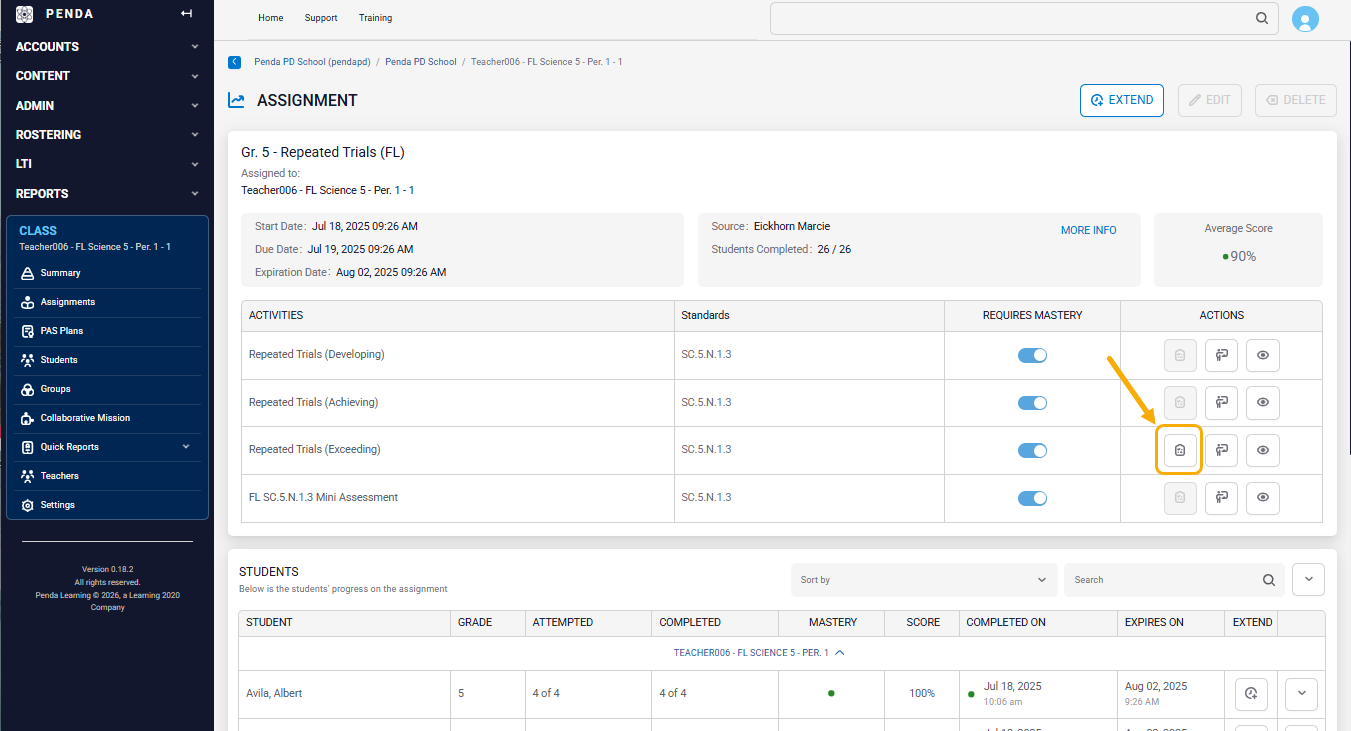Viewport: 1351px width, 731px height.
Task: Click the clipboard icon for FL SC.5.N.1.3 Mini Assessment
Action: point(1180,497)
